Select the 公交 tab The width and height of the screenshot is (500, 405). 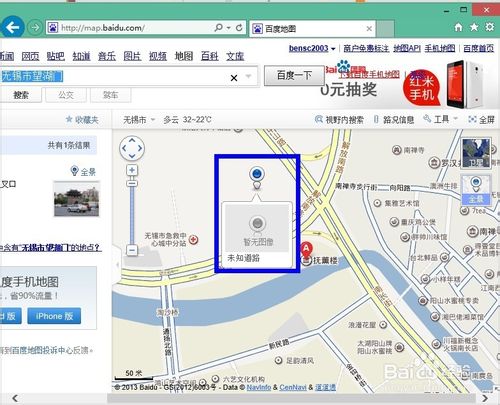(66, 95)
